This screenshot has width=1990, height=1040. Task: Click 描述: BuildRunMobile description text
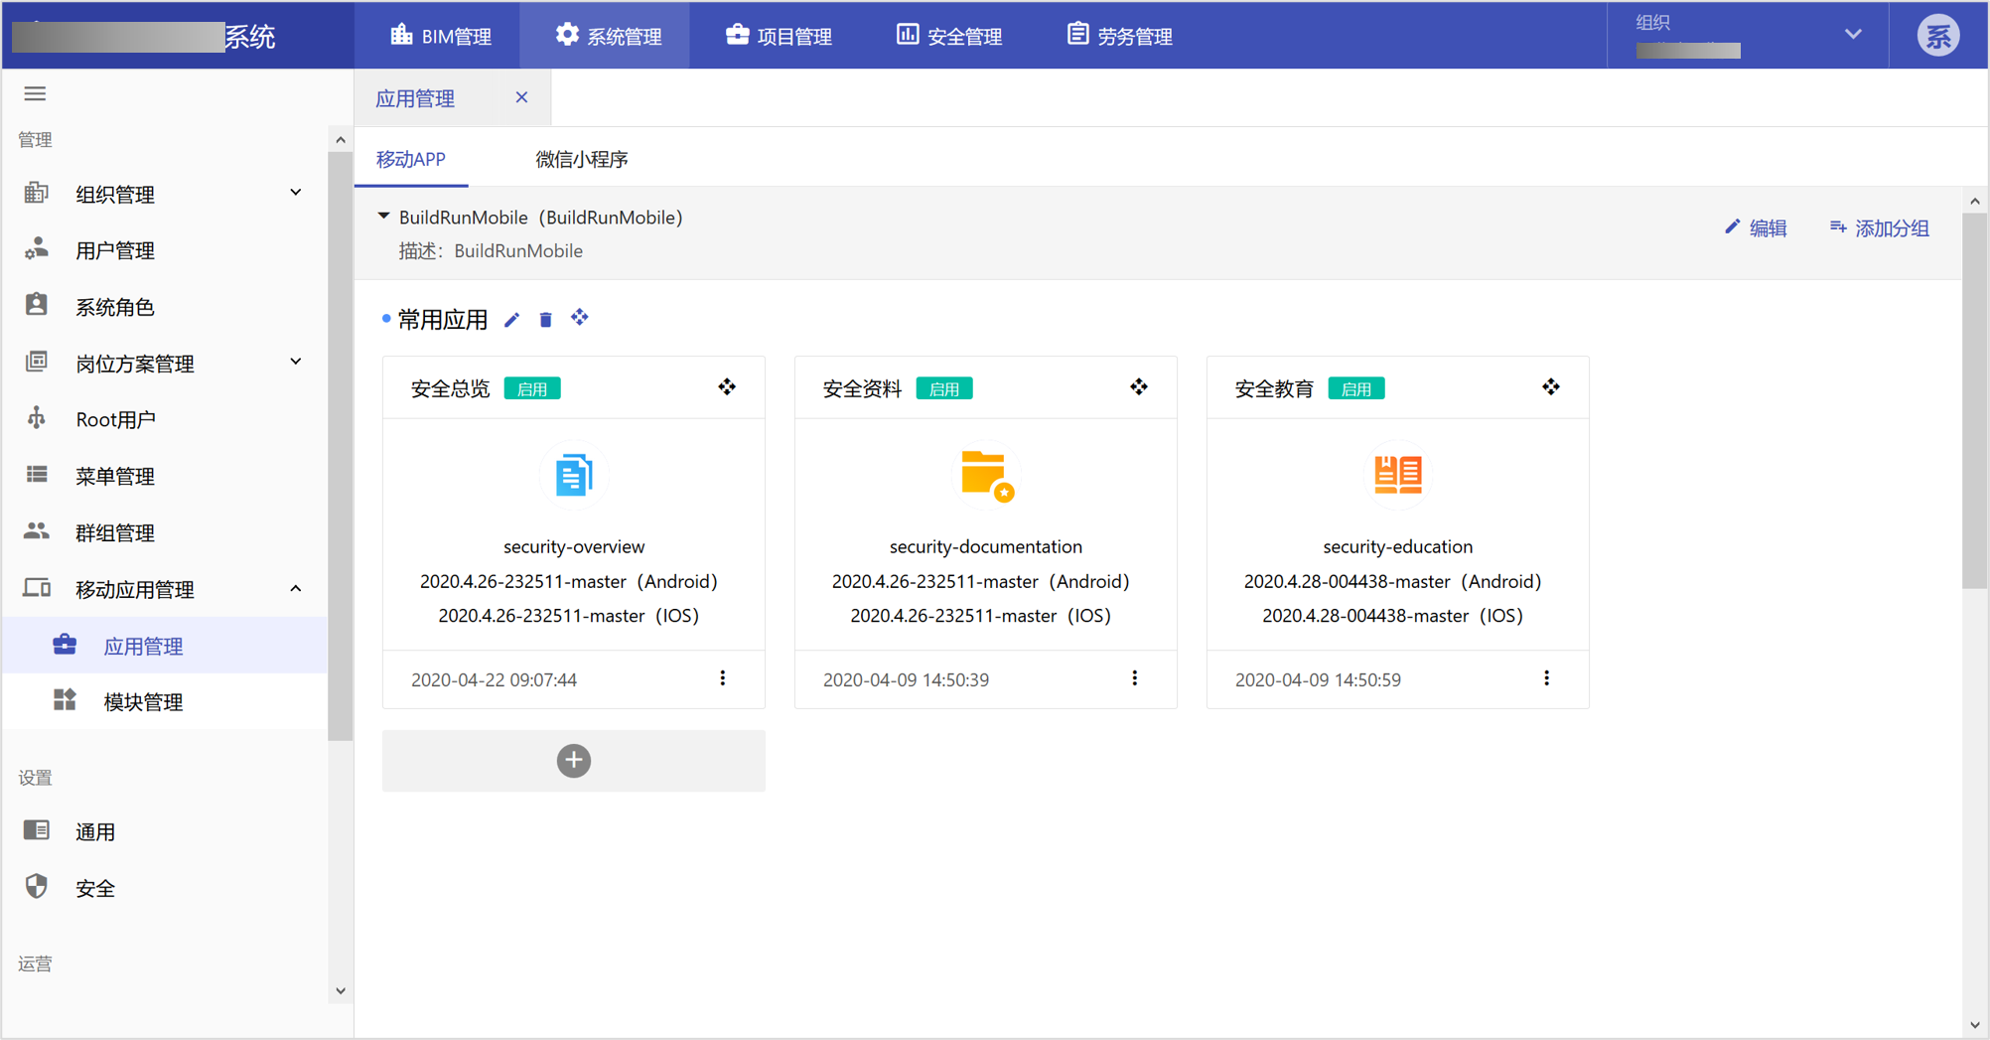coord(491,251)
